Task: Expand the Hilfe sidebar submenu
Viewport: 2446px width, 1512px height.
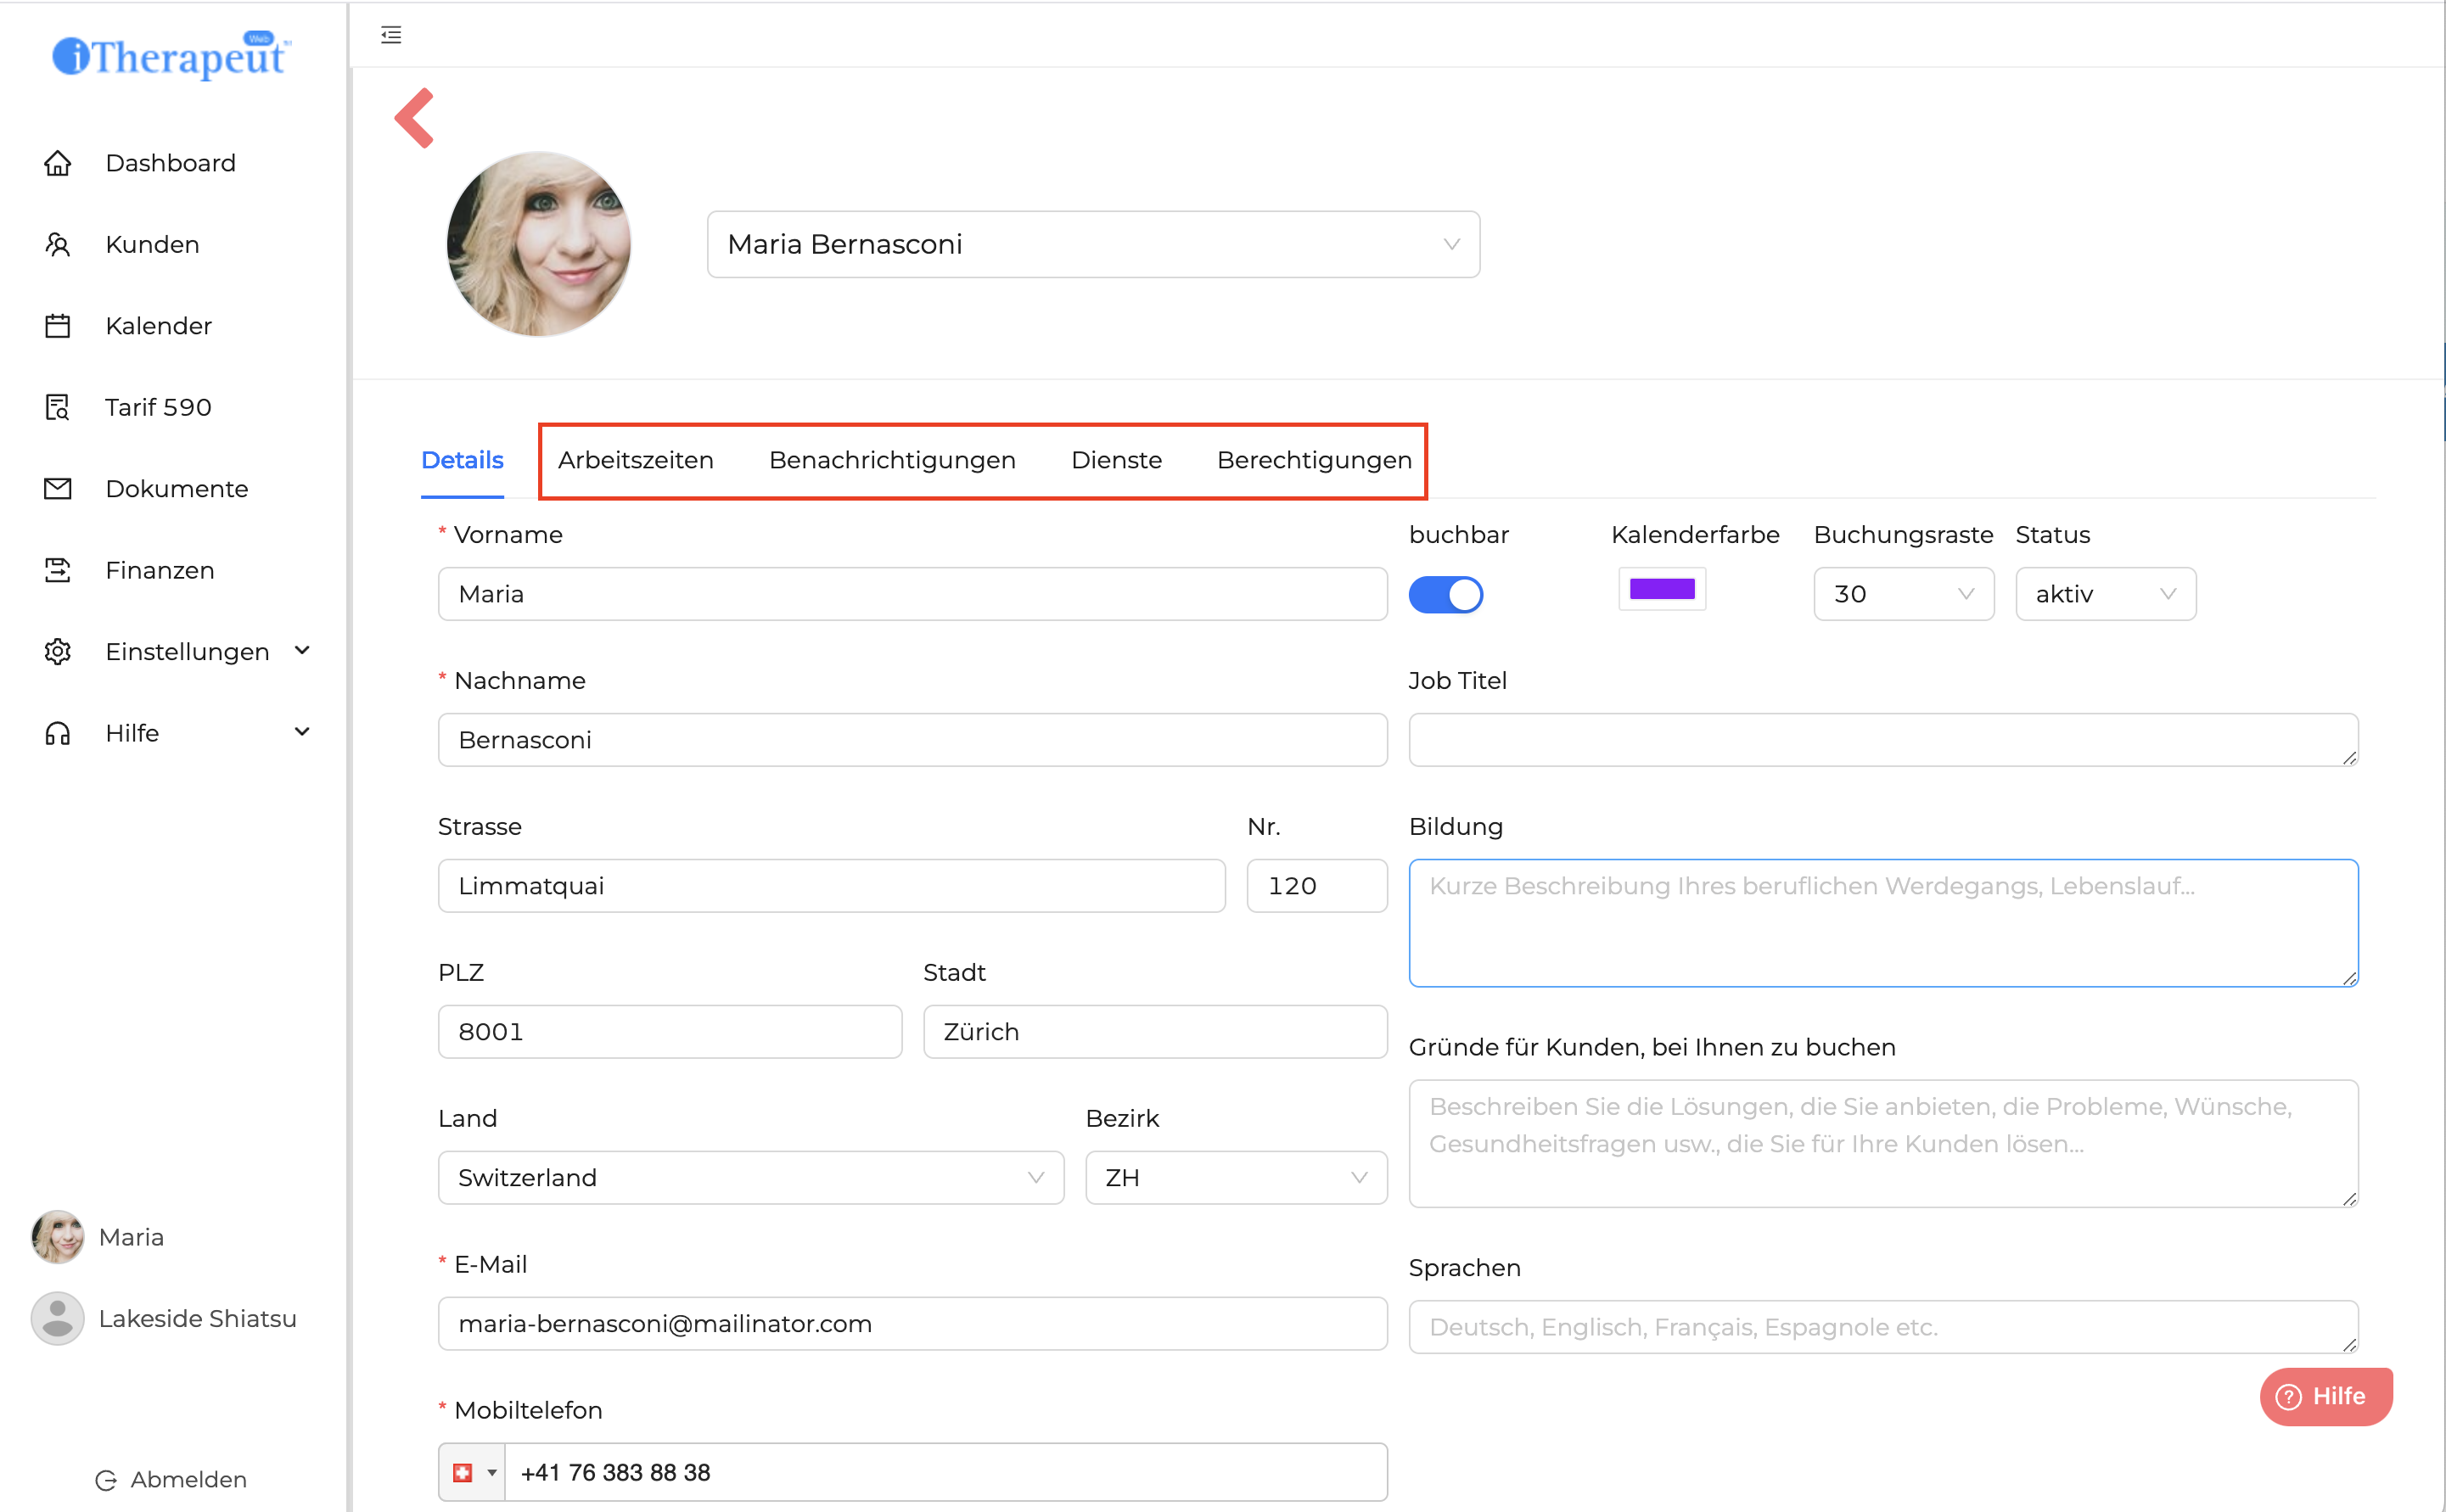Action: 302,732
